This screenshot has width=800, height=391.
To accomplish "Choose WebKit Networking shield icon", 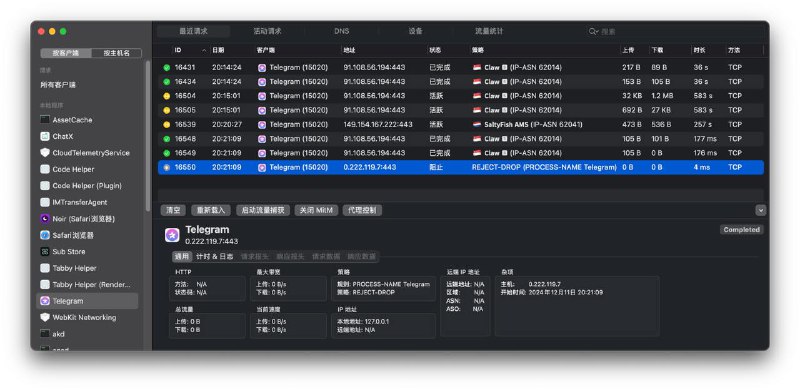I will [44, 317].
